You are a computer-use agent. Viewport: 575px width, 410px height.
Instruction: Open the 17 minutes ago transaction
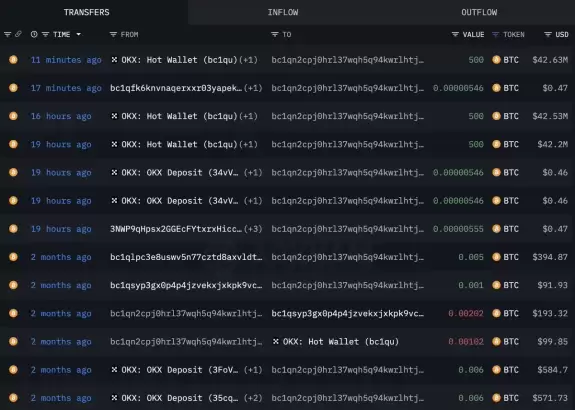66,88
